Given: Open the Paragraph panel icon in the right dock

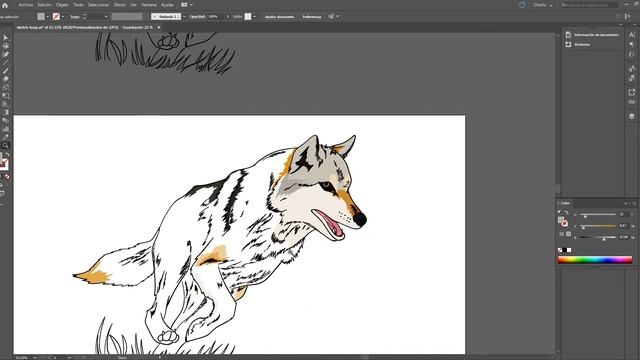Looking at the screenshot, I should coord(632,44).
